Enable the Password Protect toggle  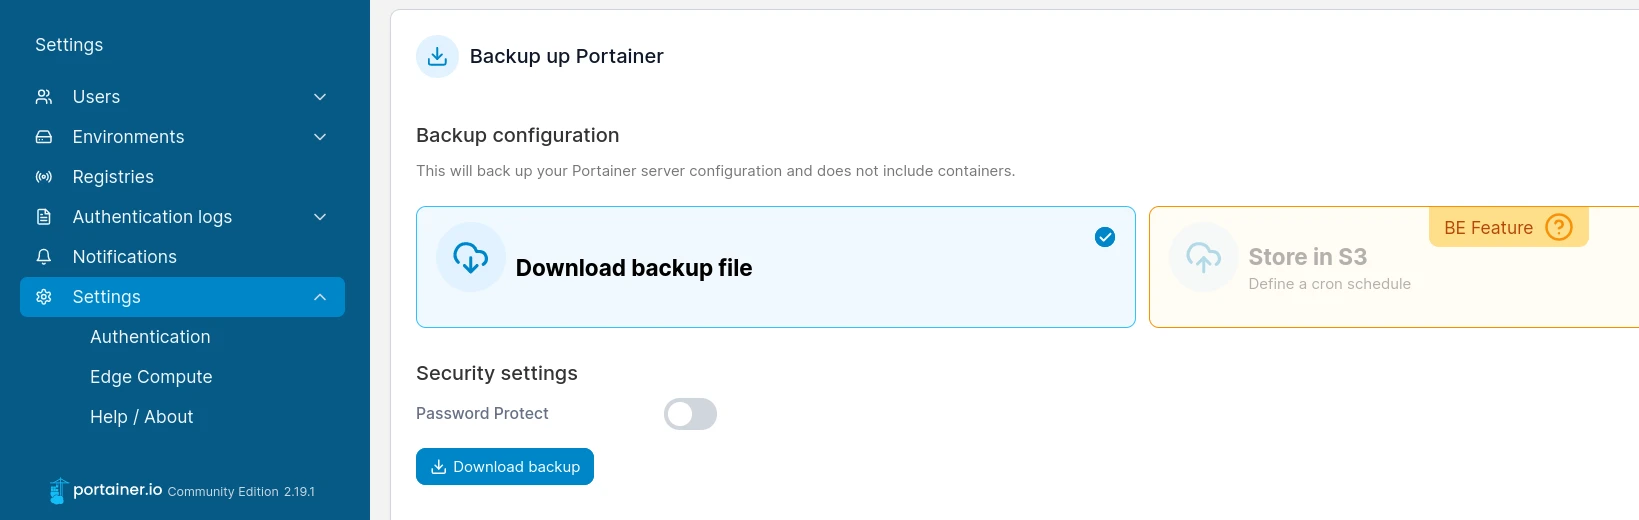click(x=690, y=414)
